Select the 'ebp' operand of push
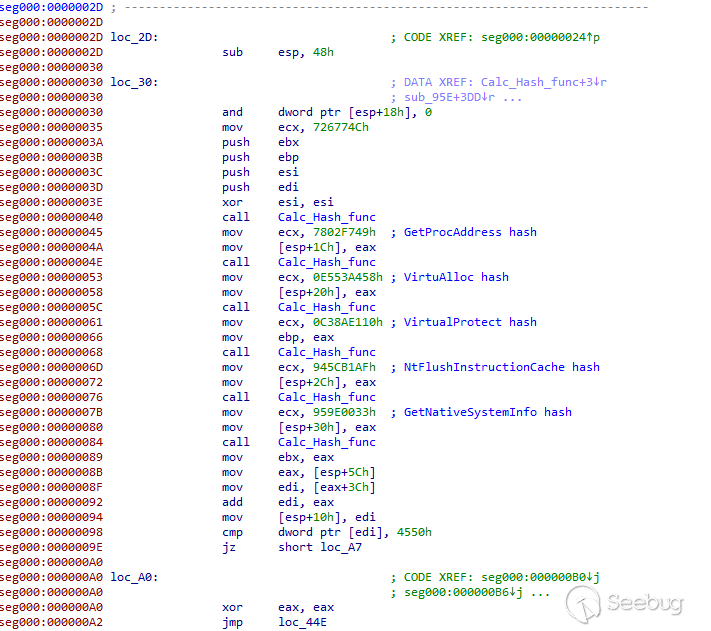711x631 pixels. pyautogui.click(x=288, y=157)
